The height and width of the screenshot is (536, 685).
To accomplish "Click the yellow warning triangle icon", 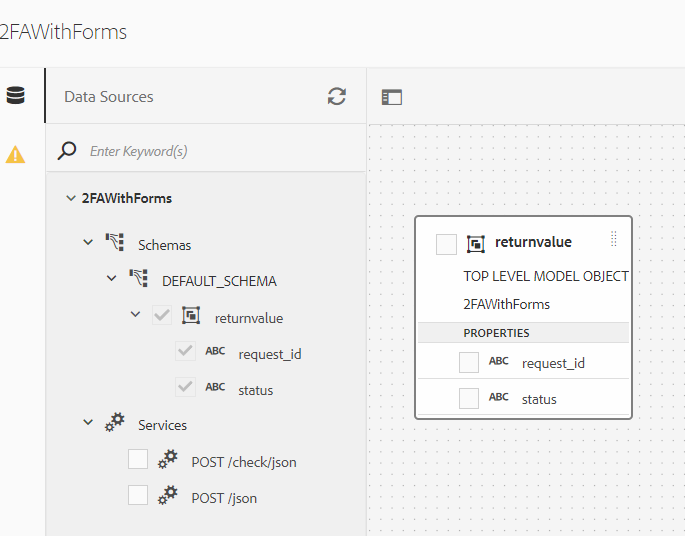I will pyautogui.click(x=15, y=155).
